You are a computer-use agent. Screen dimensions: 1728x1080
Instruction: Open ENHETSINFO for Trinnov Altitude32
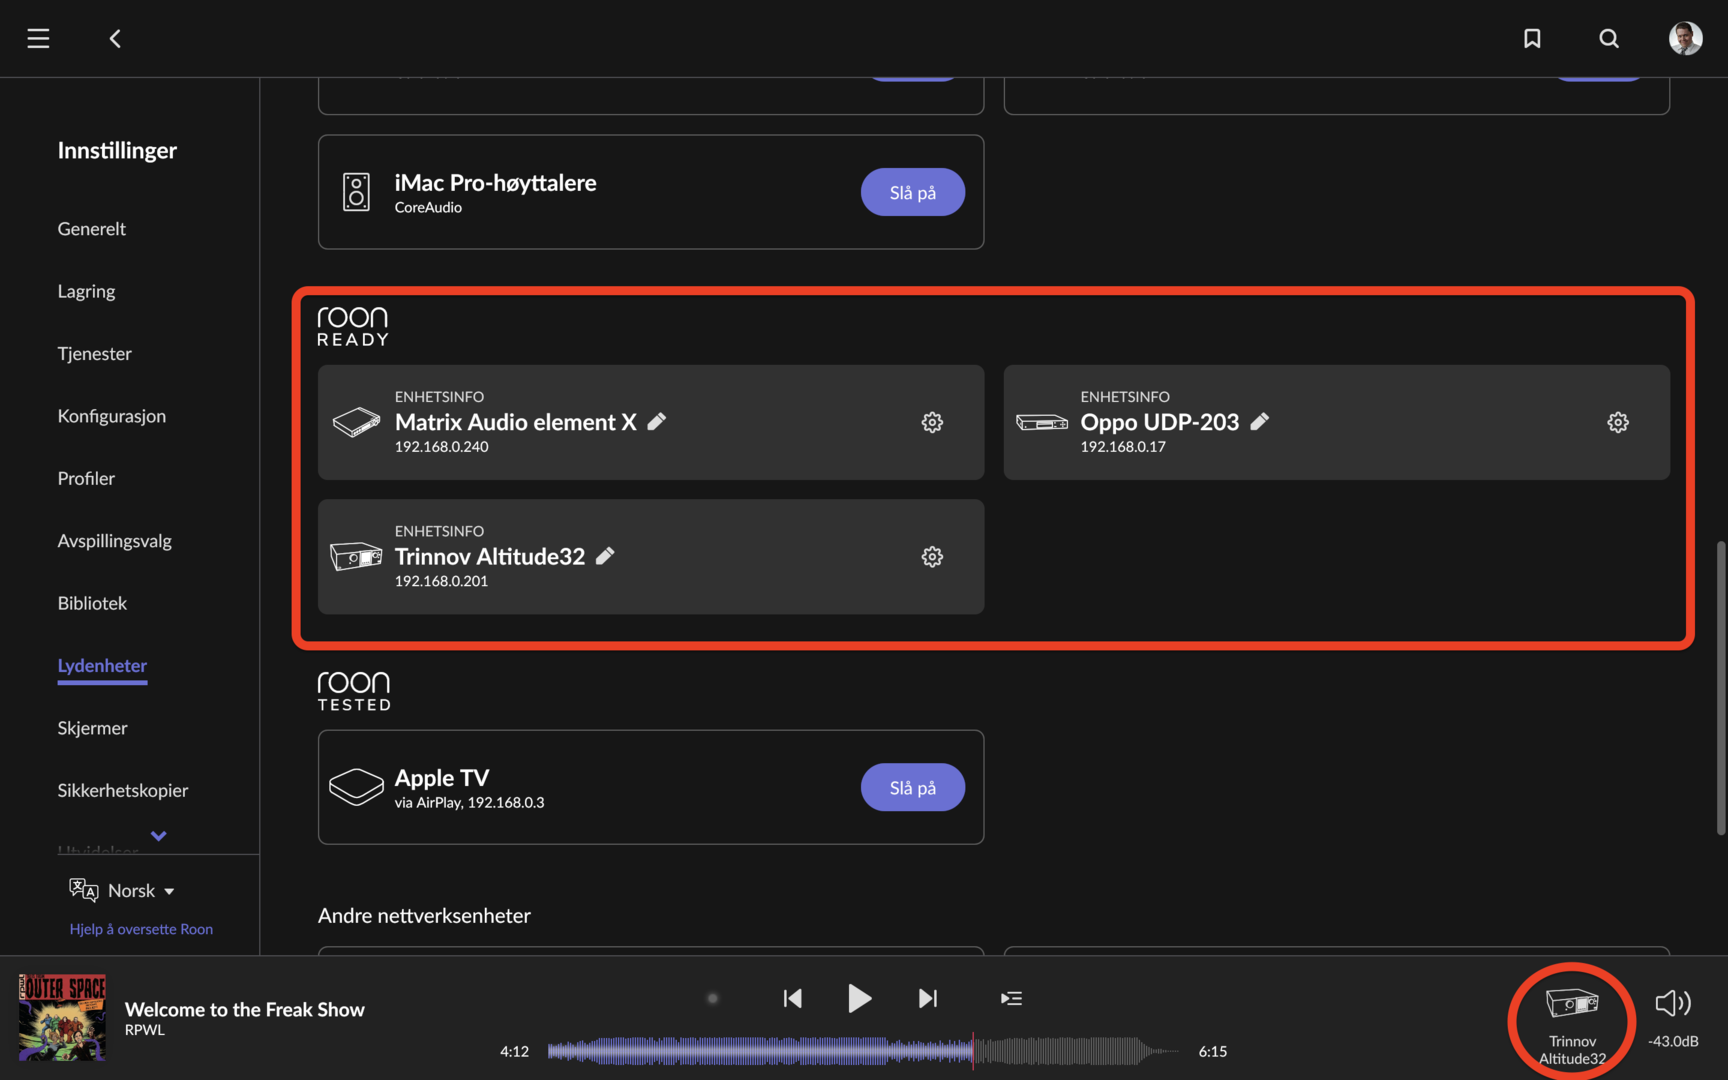439,531
